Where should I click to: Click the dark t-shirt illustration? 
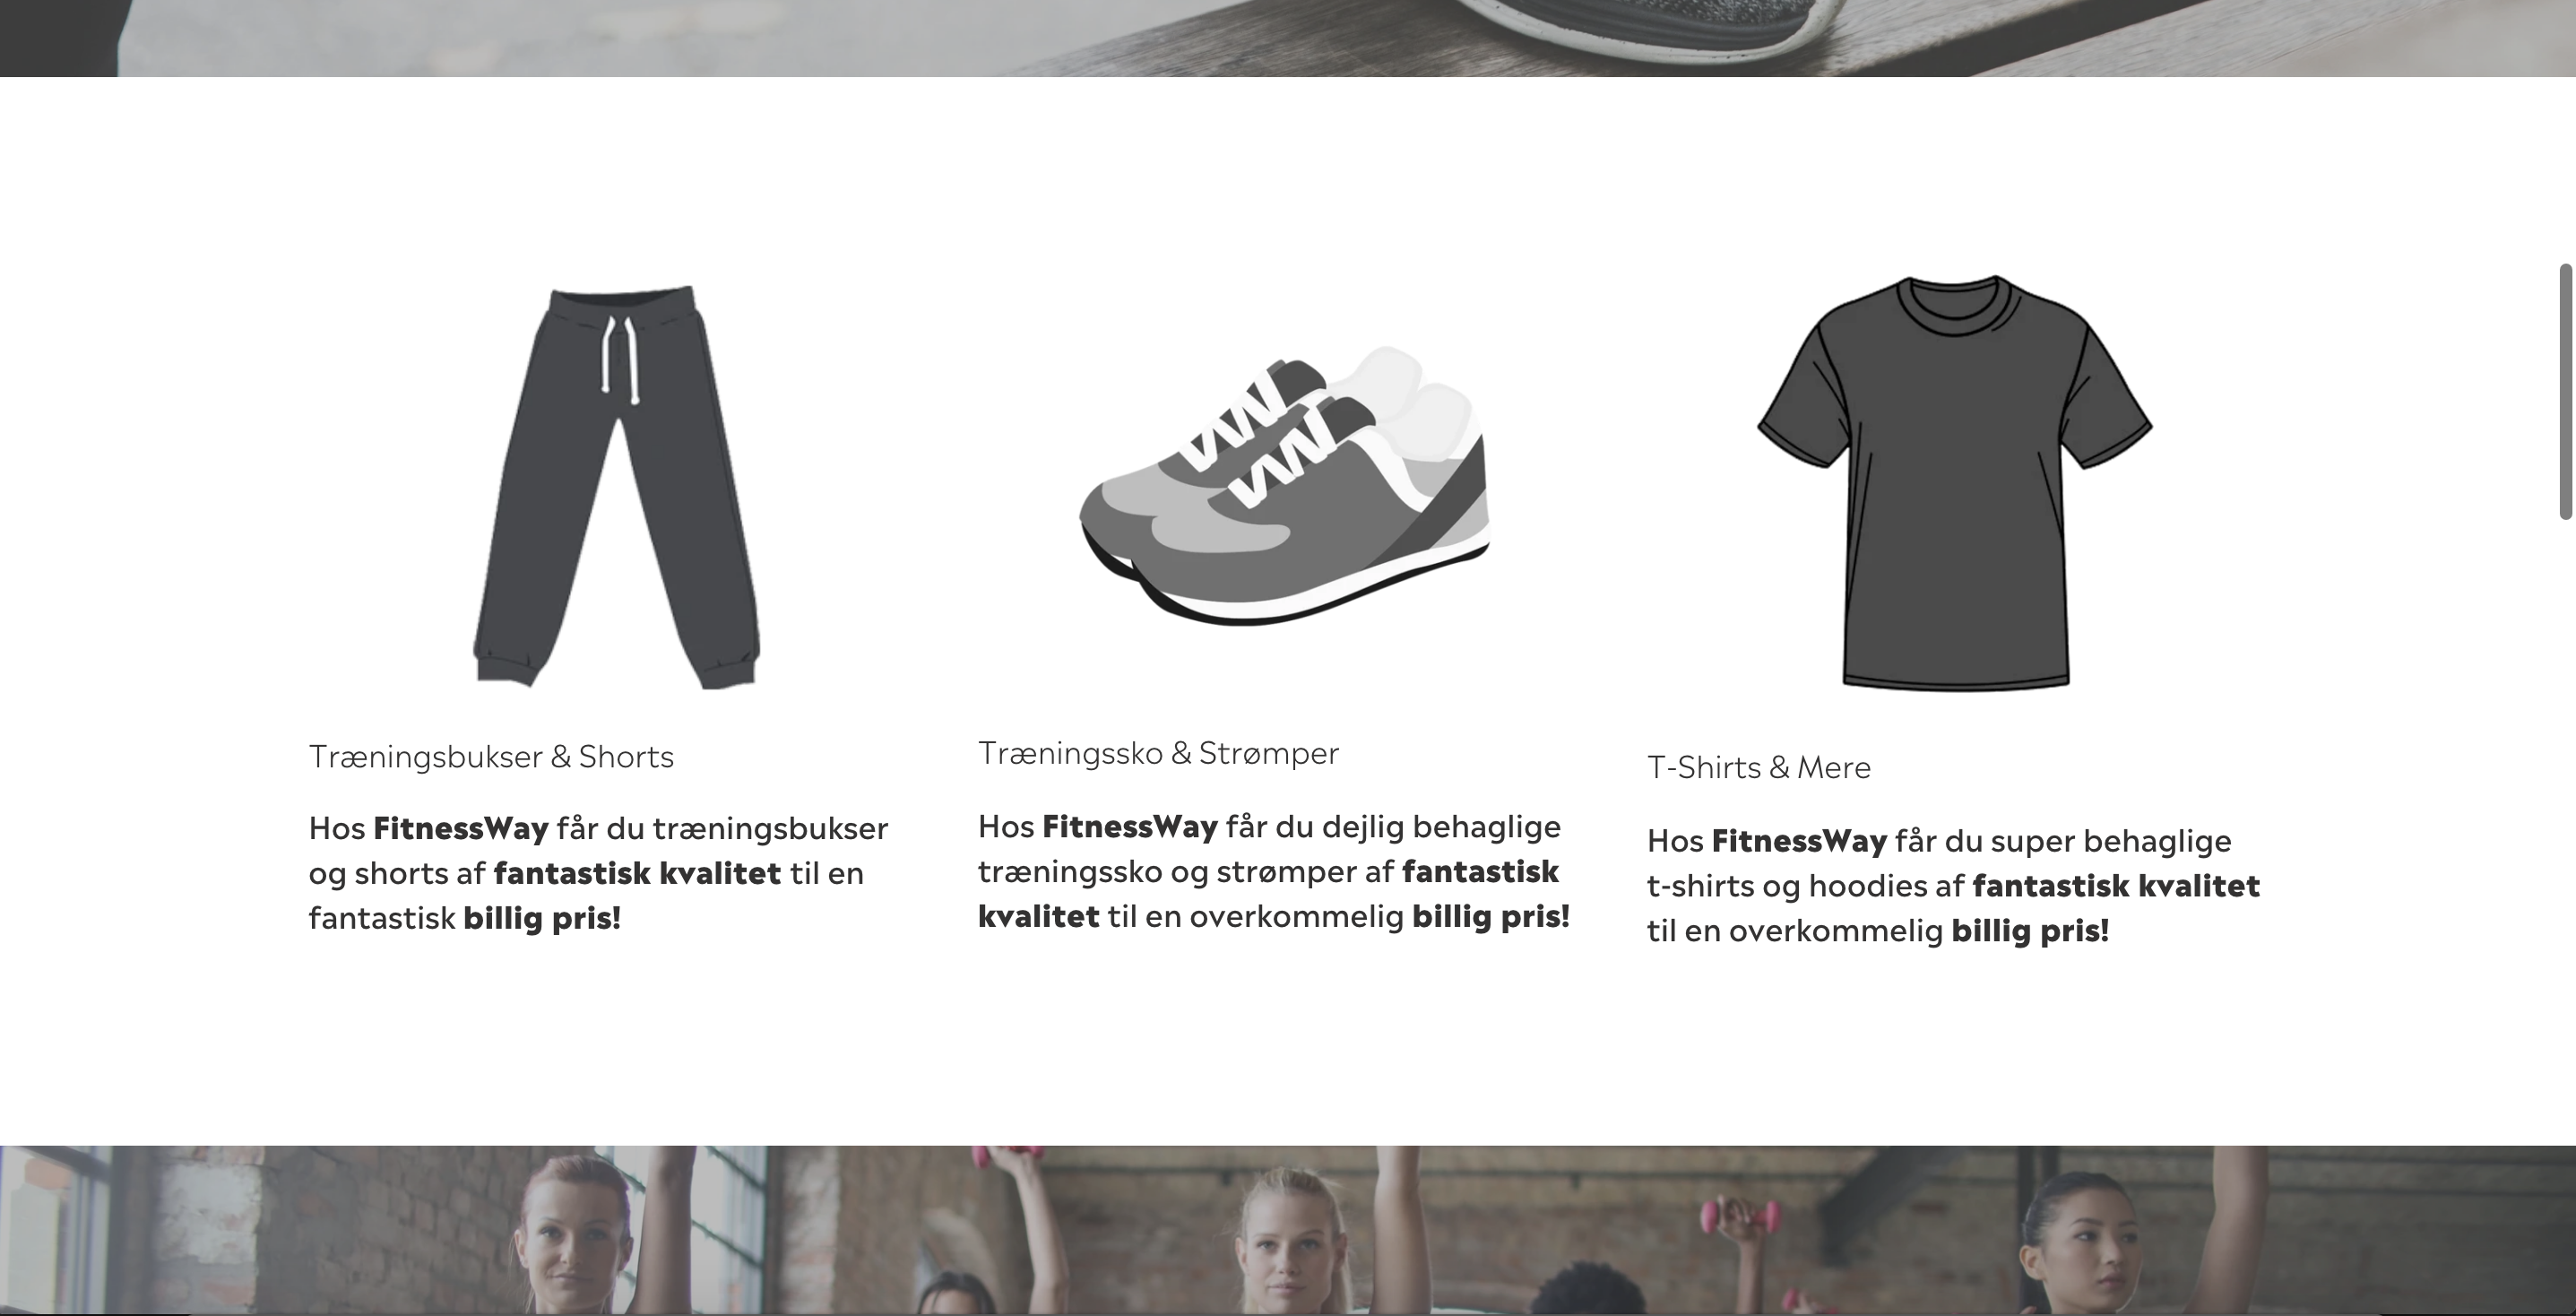(x=1955, y=483)
